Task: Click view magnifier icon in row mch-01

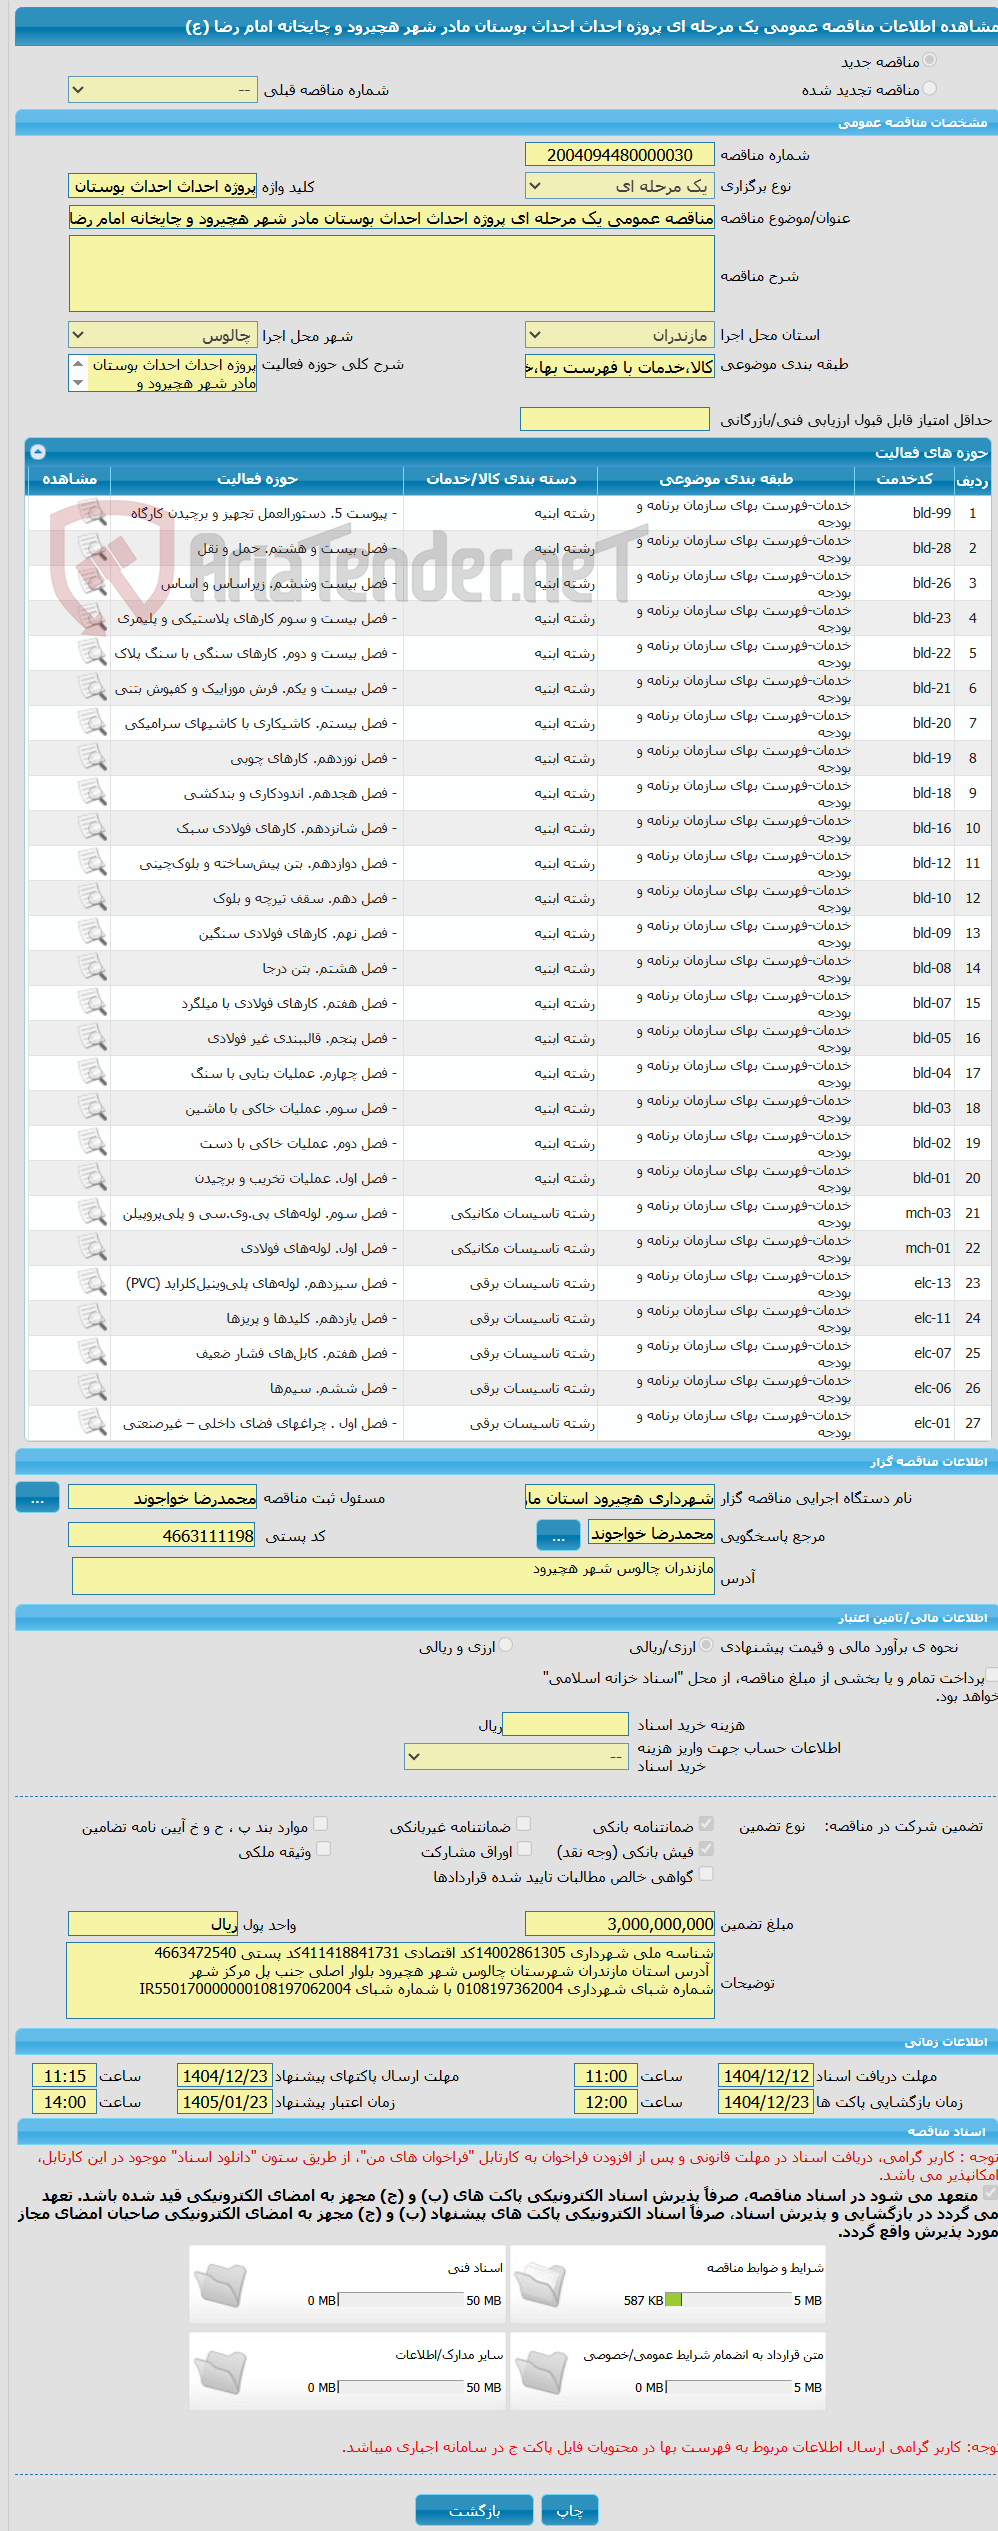Action: click(92, 1248)
